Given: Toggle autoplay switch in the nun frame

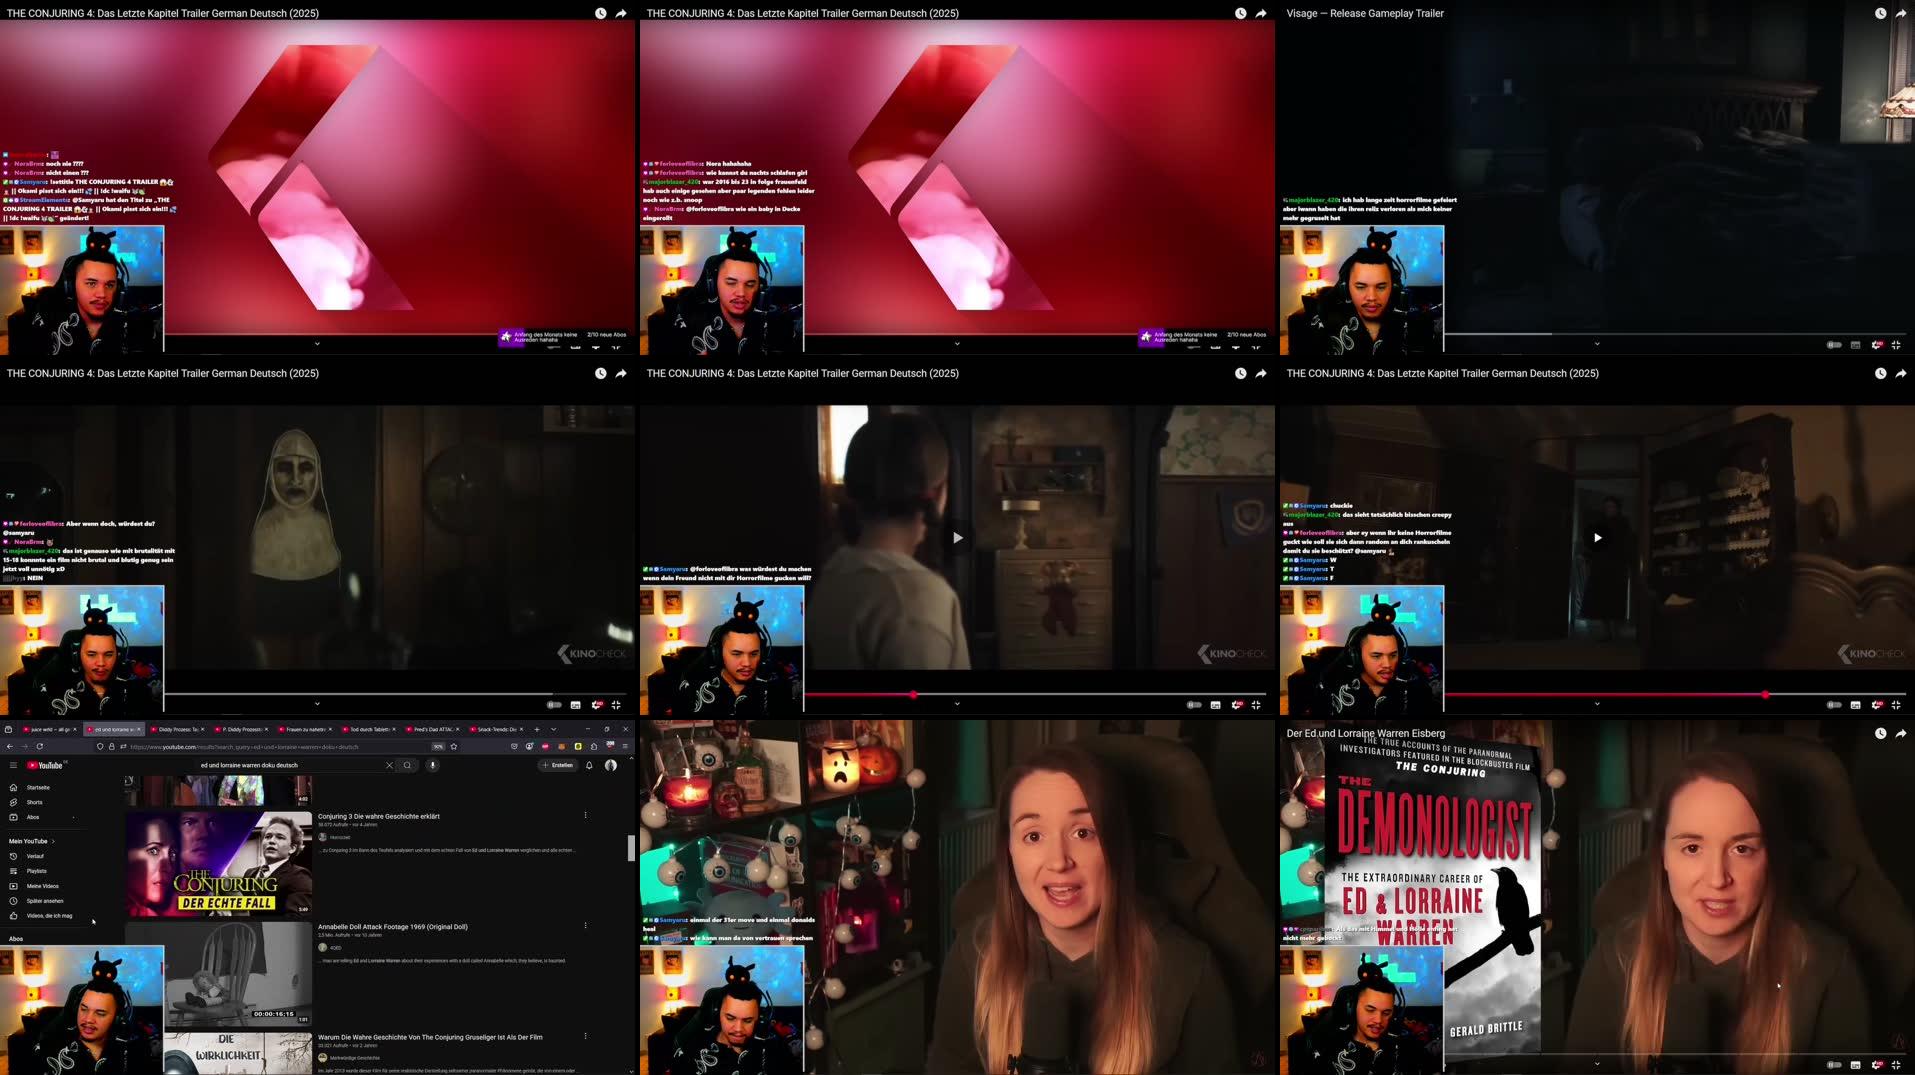Looking at the screenshot, I should click(554, 705).
